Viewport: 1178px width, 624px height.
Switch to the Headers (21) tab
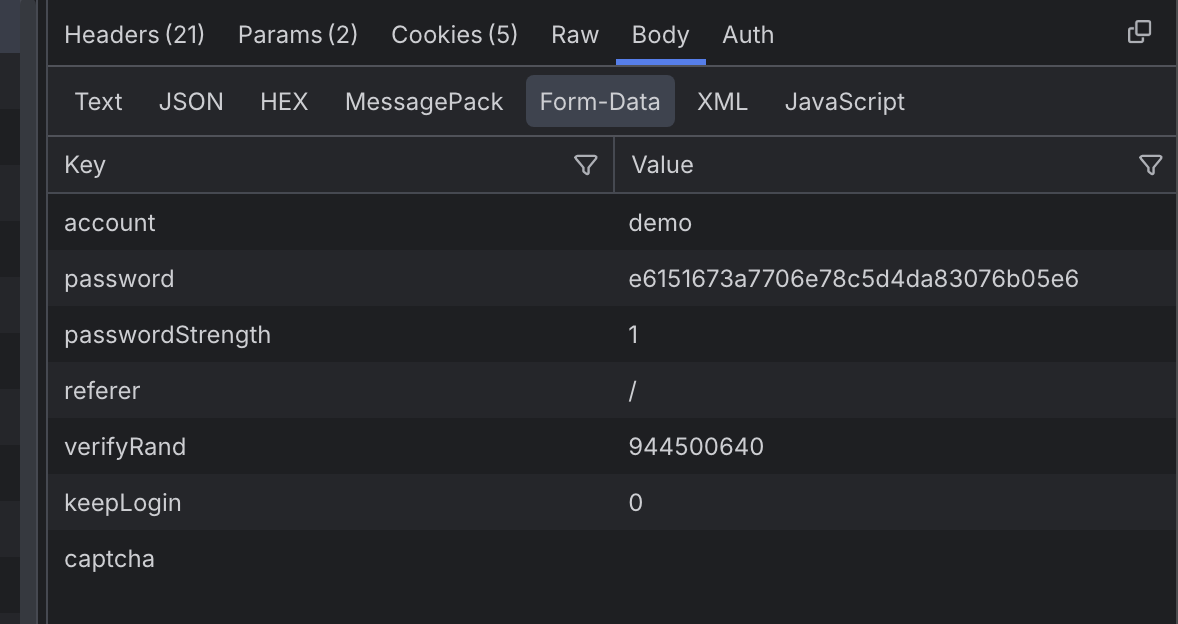tap(134, 35)
